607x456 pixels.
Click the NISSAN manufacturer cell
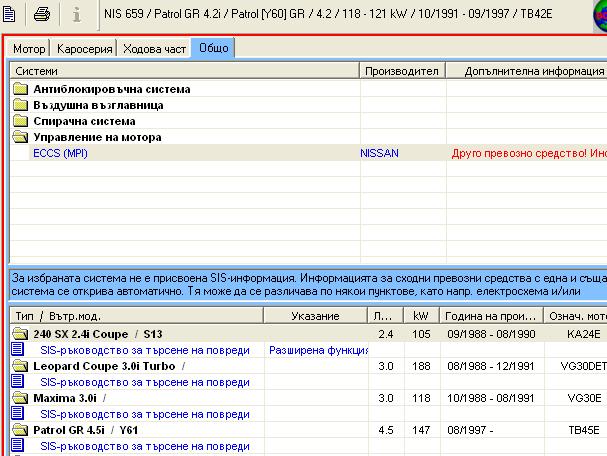point(379,153)
